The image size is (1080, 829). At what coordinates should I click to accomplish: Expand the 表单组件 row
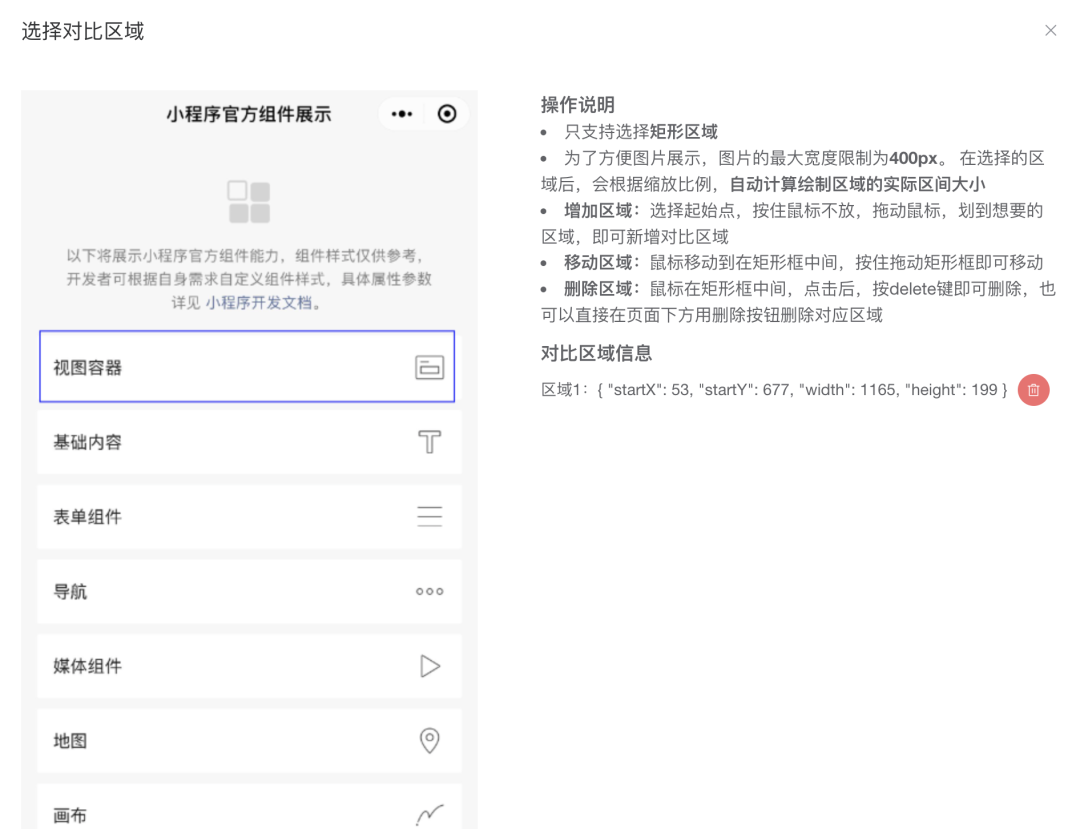point(249,516)
